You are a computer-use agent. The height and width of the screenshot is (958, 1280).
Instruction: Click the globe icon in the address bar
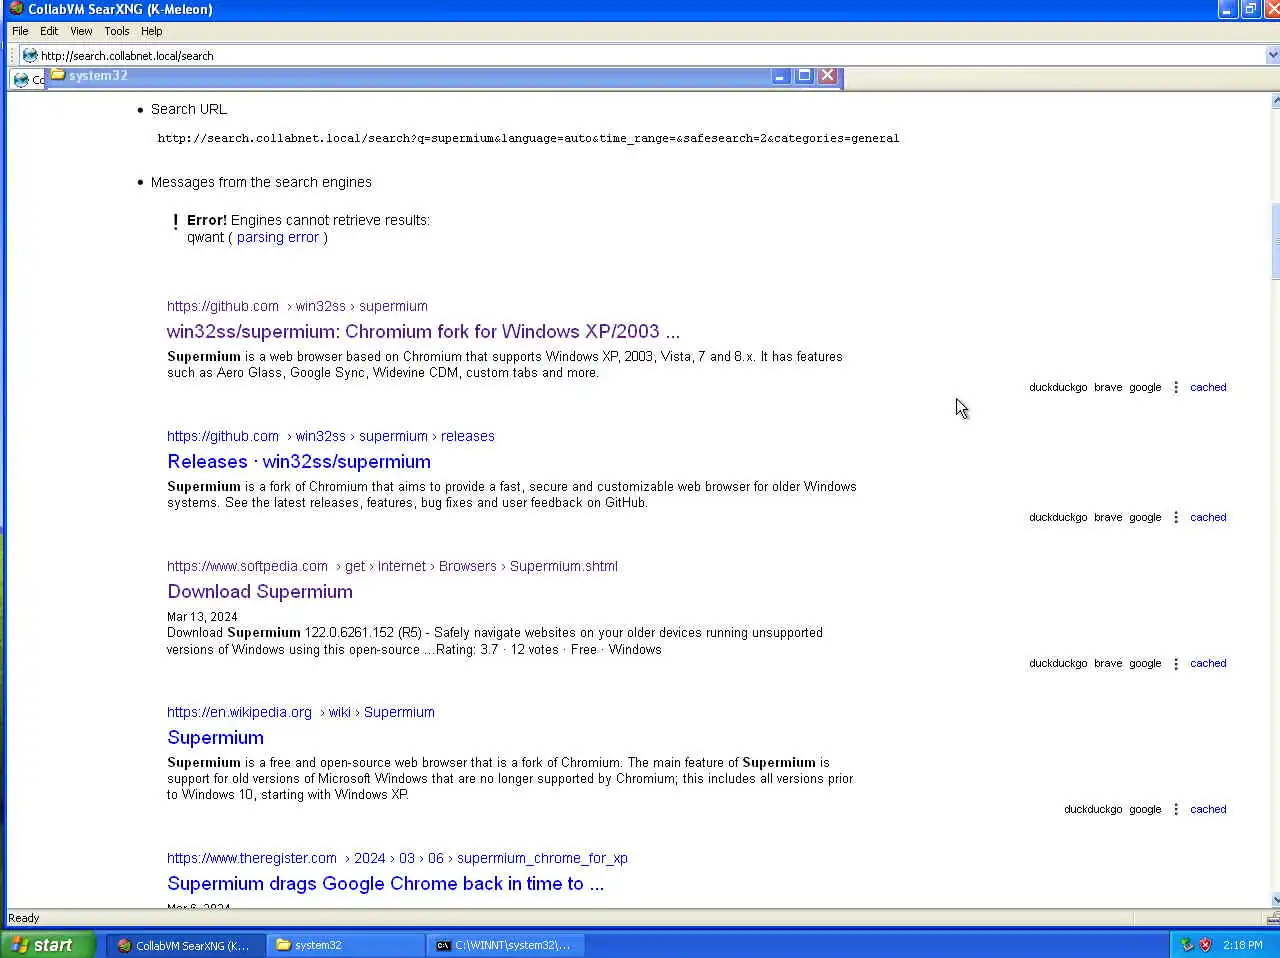[x=30, y=55]
